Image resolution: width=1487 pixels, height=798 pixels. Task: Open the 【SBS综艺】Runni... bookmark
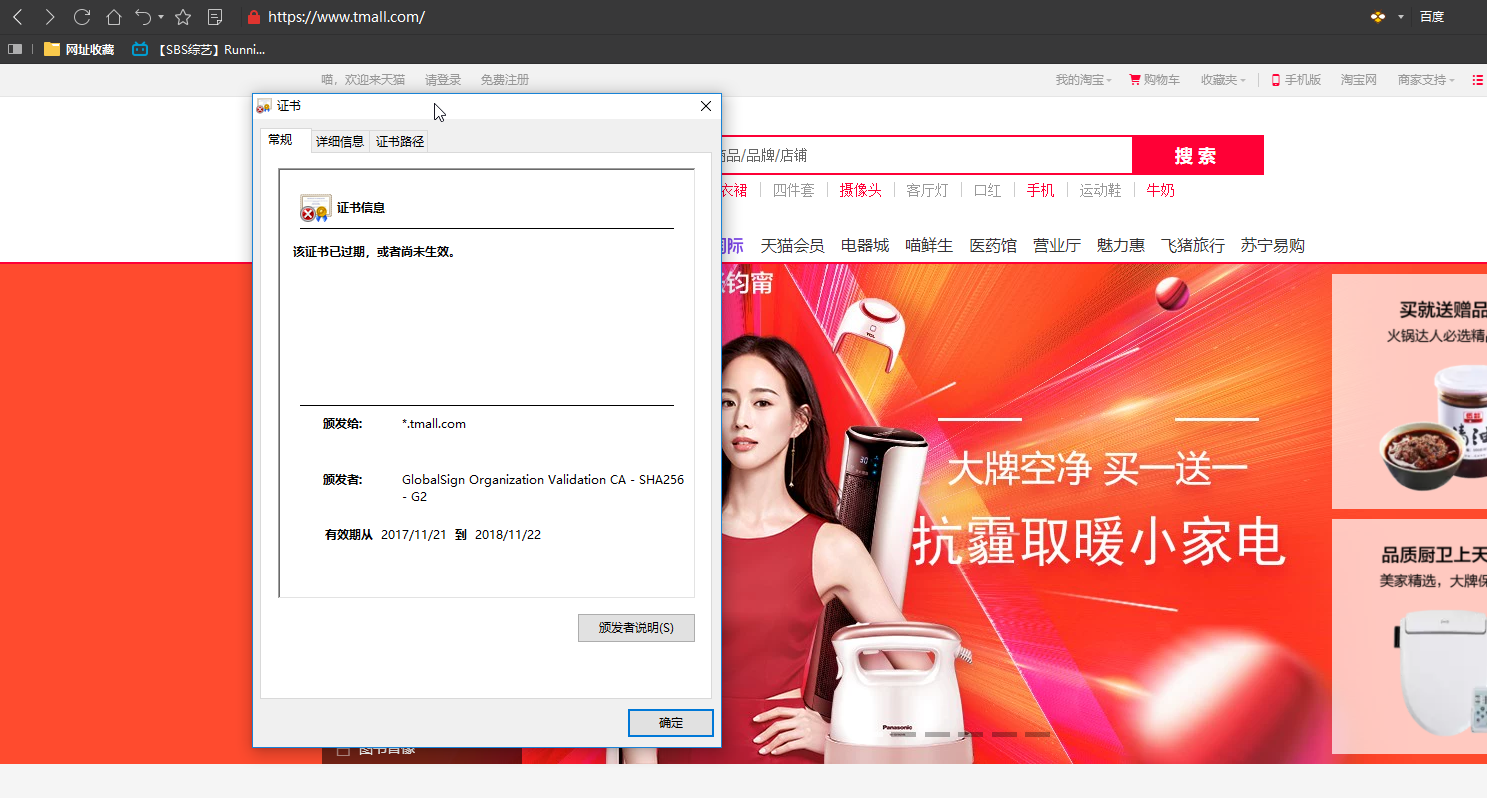click(x=198, y=49)
